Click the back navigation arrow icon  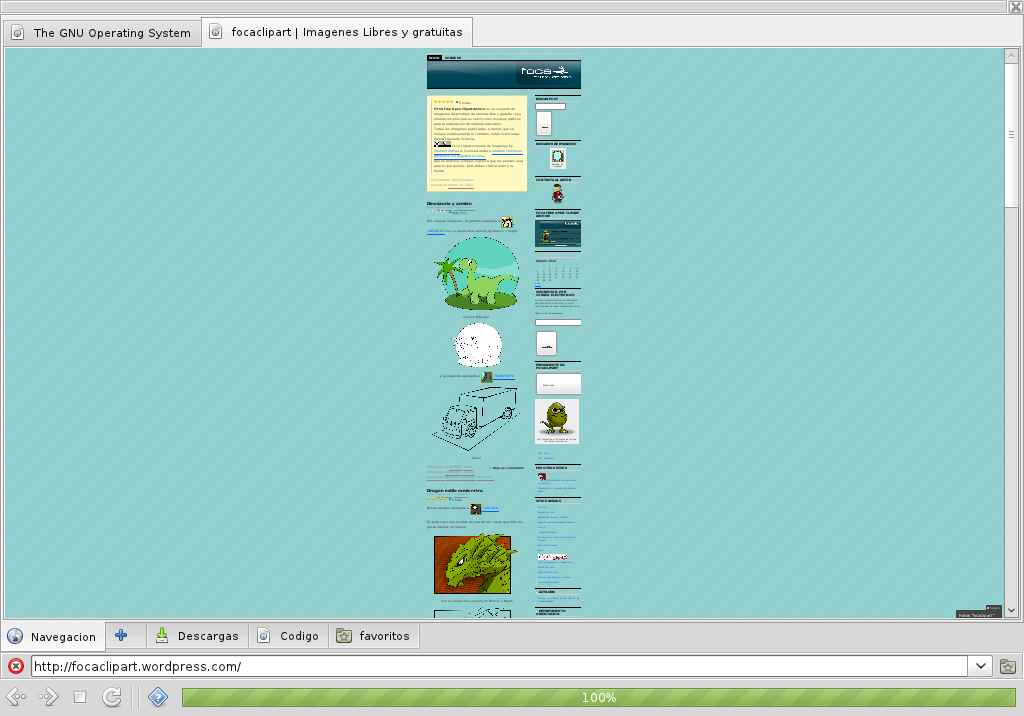click(x=17, y=697)
